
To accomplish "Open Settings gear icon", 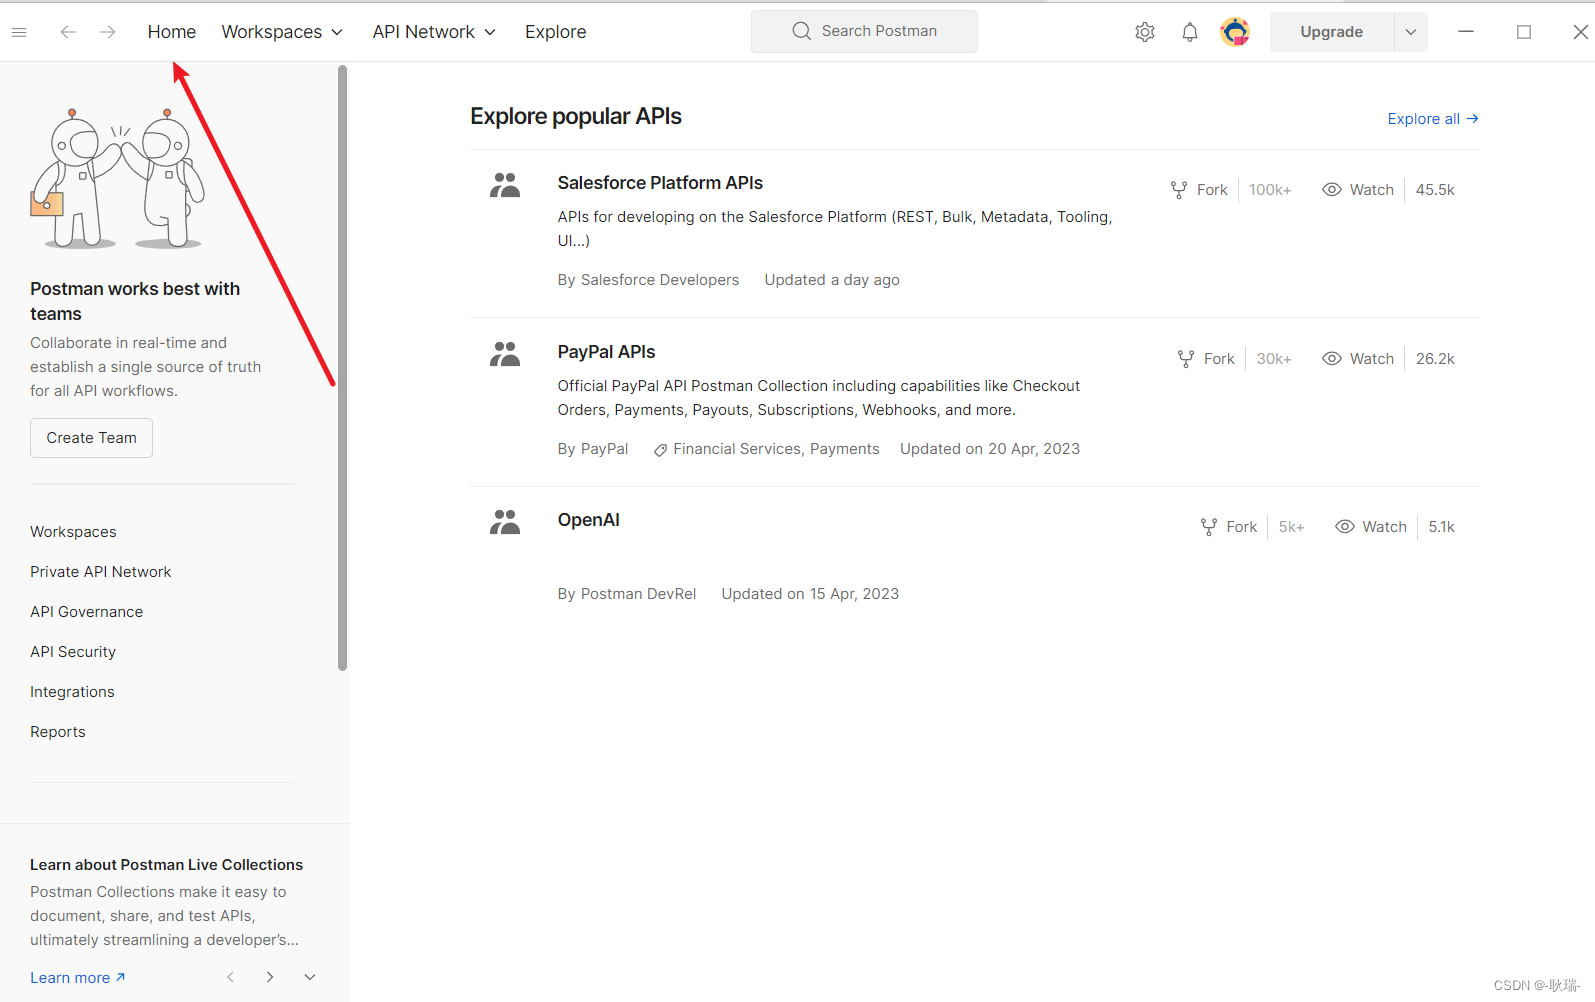I will tap(1145, 32).
